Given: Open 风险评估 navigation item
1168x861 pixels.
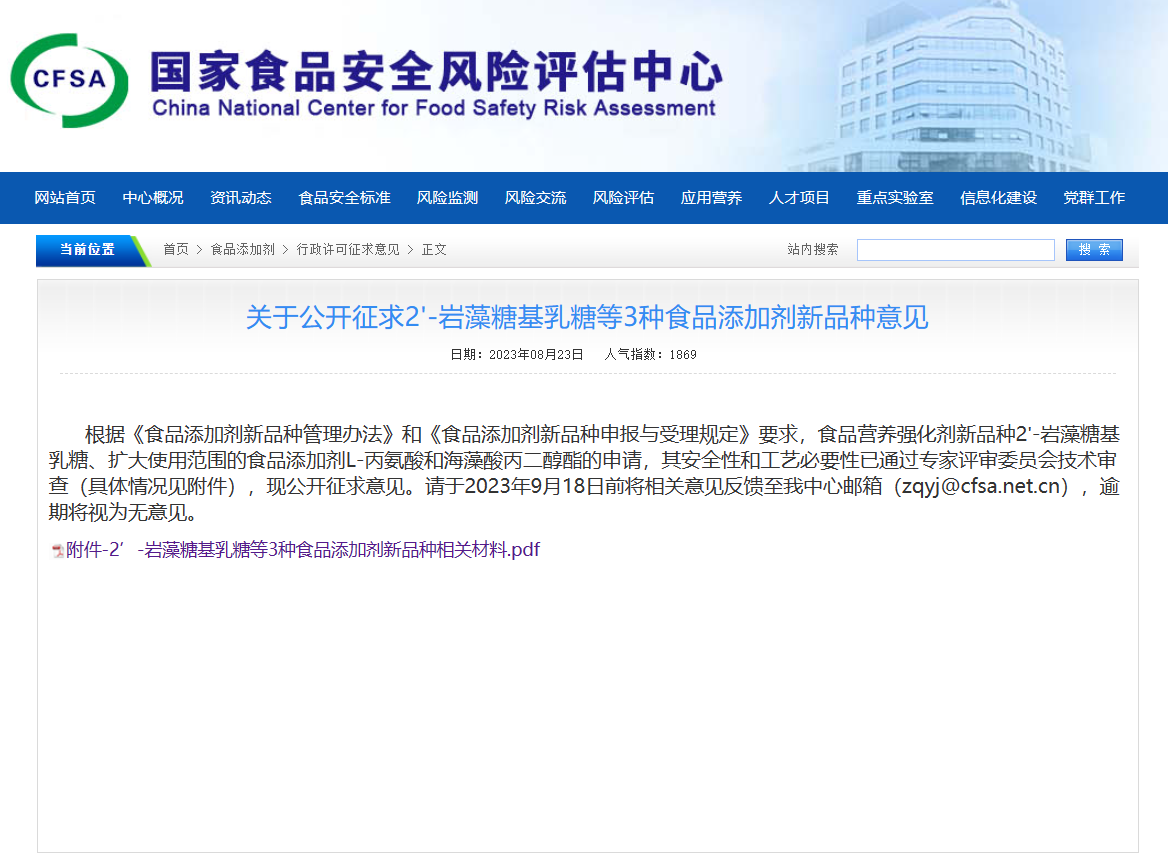Looking at the screenshot, I should pyautogui.click(x=623, y=198).
